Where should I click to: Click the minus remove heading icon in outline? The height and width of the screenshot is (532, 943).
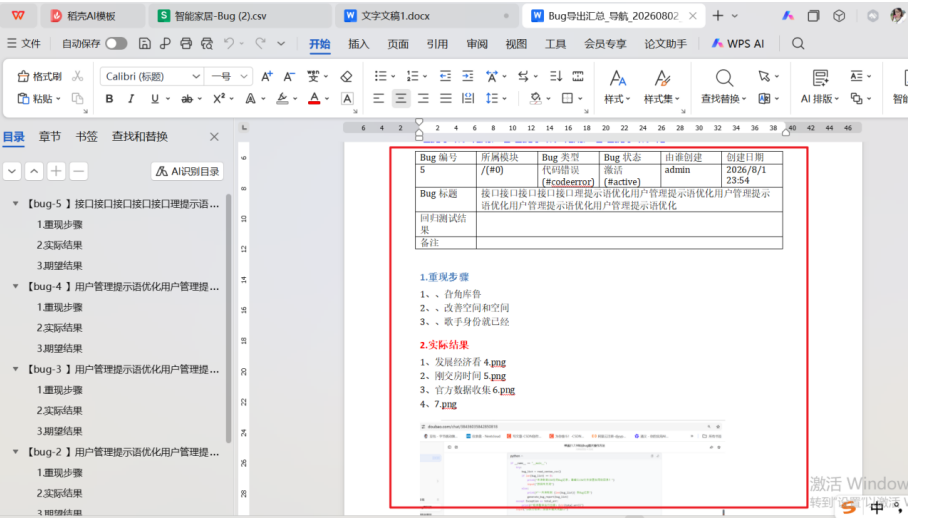pos(78,171)
